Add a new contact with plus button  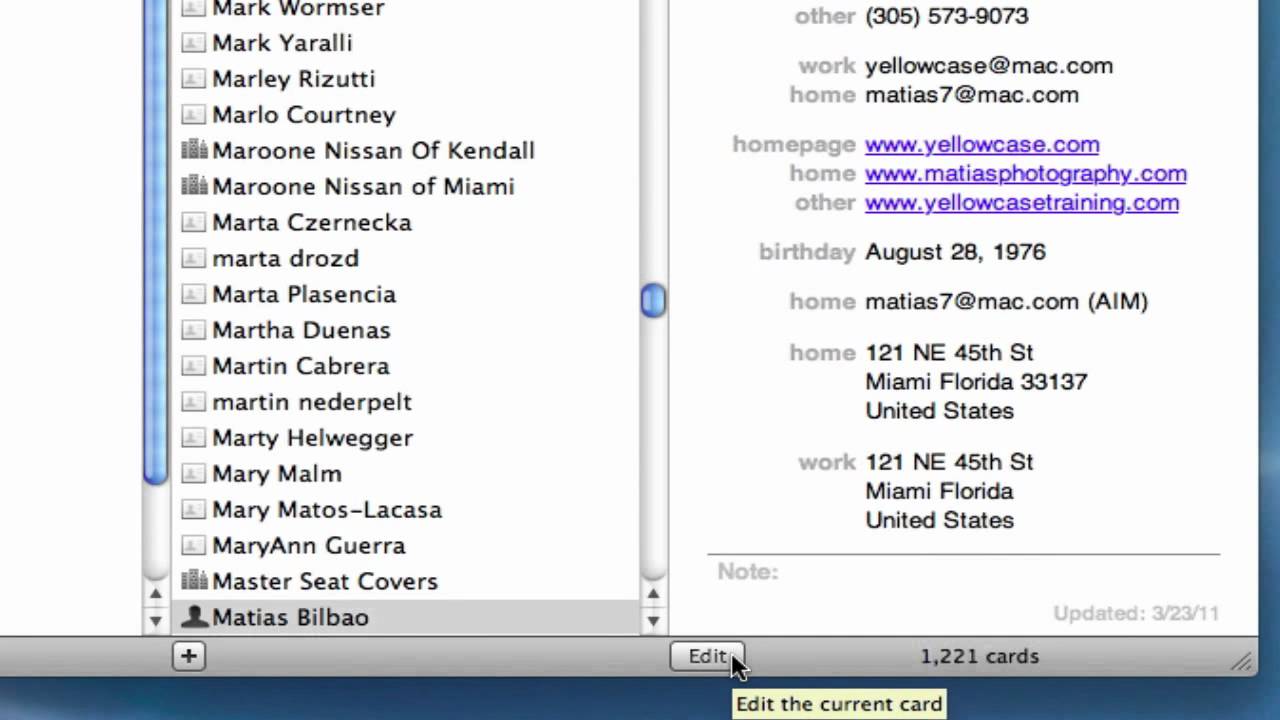point(188,656)
